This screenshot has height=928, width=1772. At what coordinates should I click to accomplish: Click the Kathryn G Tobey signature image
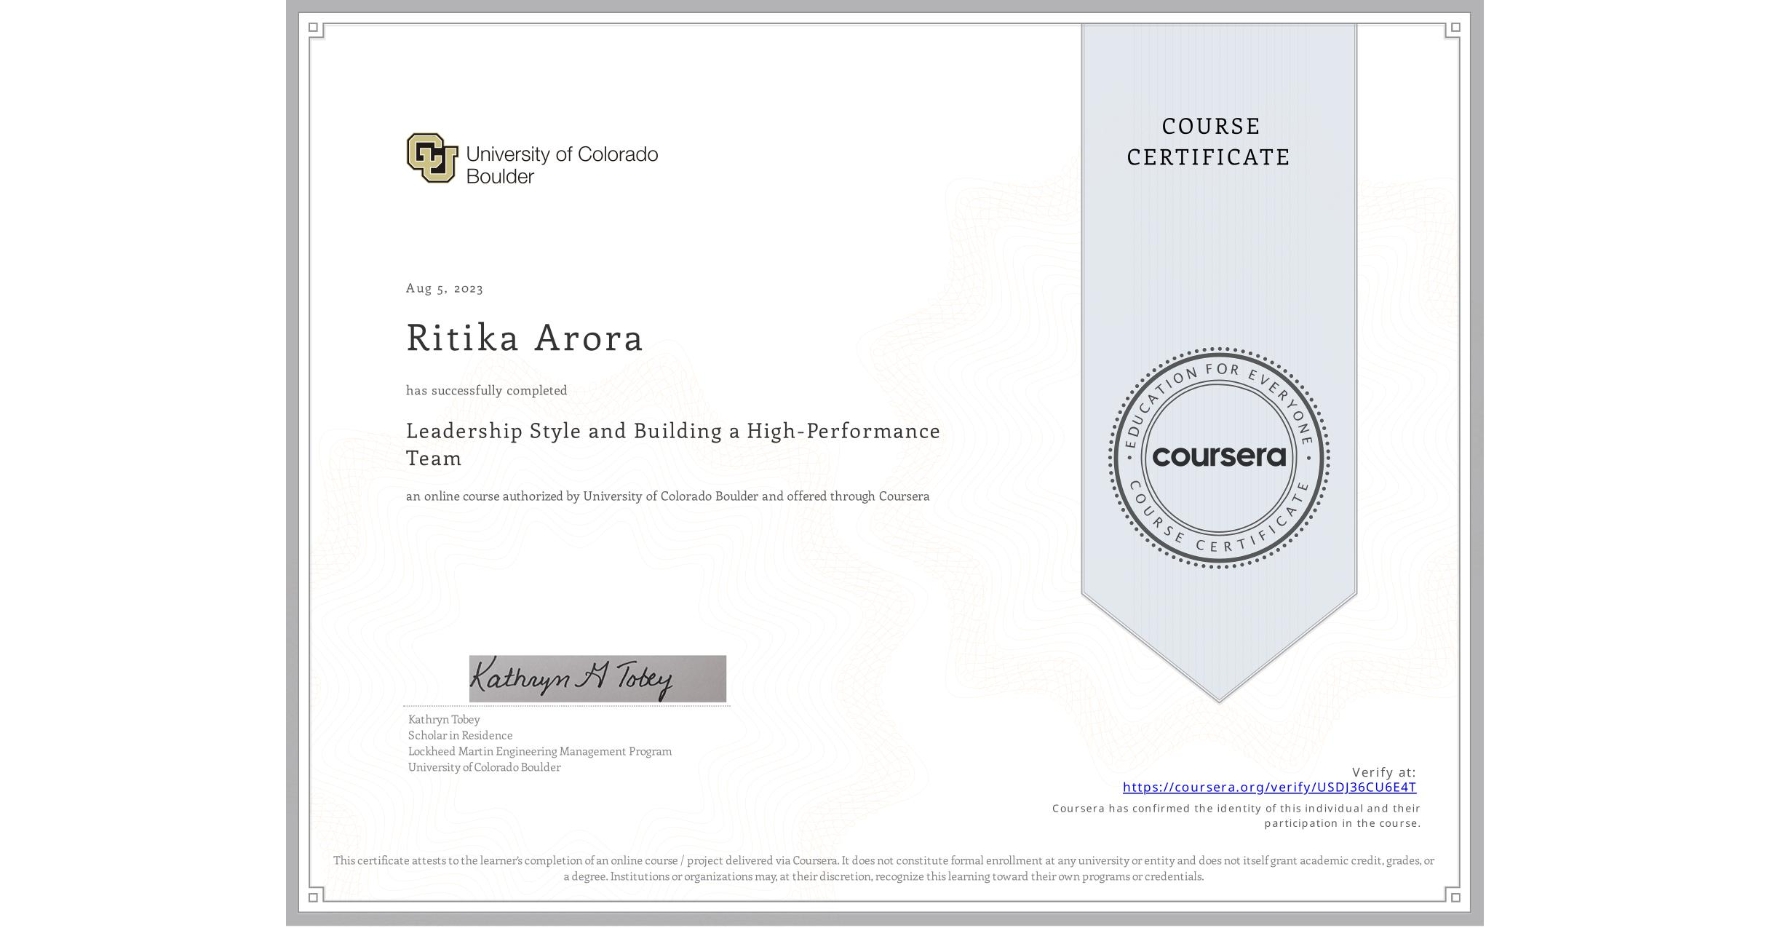tap(598, 679)
